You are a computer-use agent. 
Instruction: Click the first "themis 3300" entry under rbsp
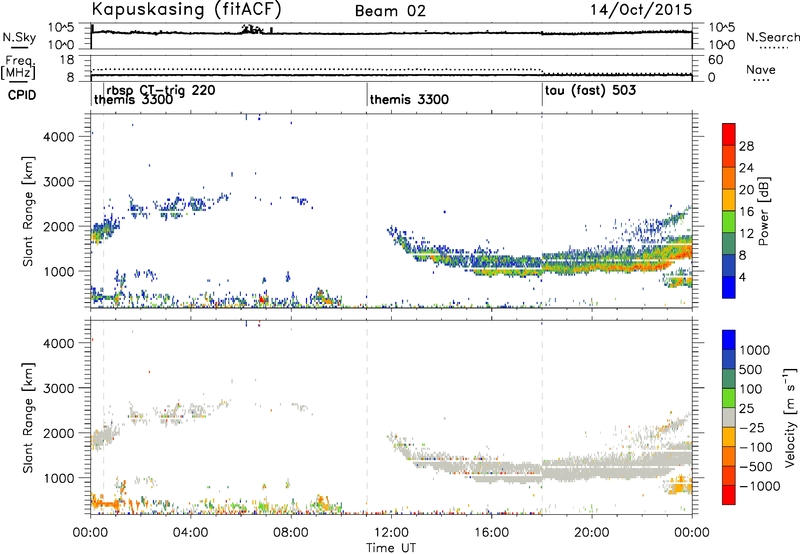(134, 100)
